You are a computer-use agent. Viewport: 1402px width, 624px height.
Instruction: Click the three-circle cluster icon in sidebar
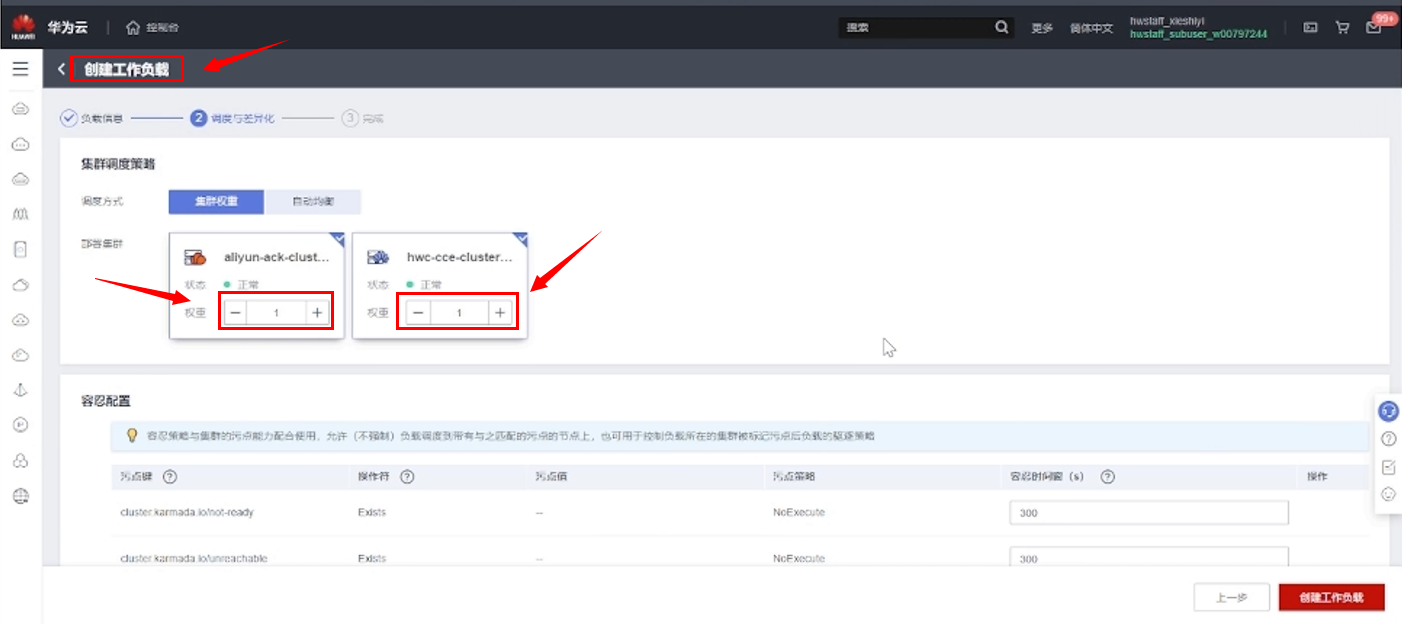(x=20, y=461)
